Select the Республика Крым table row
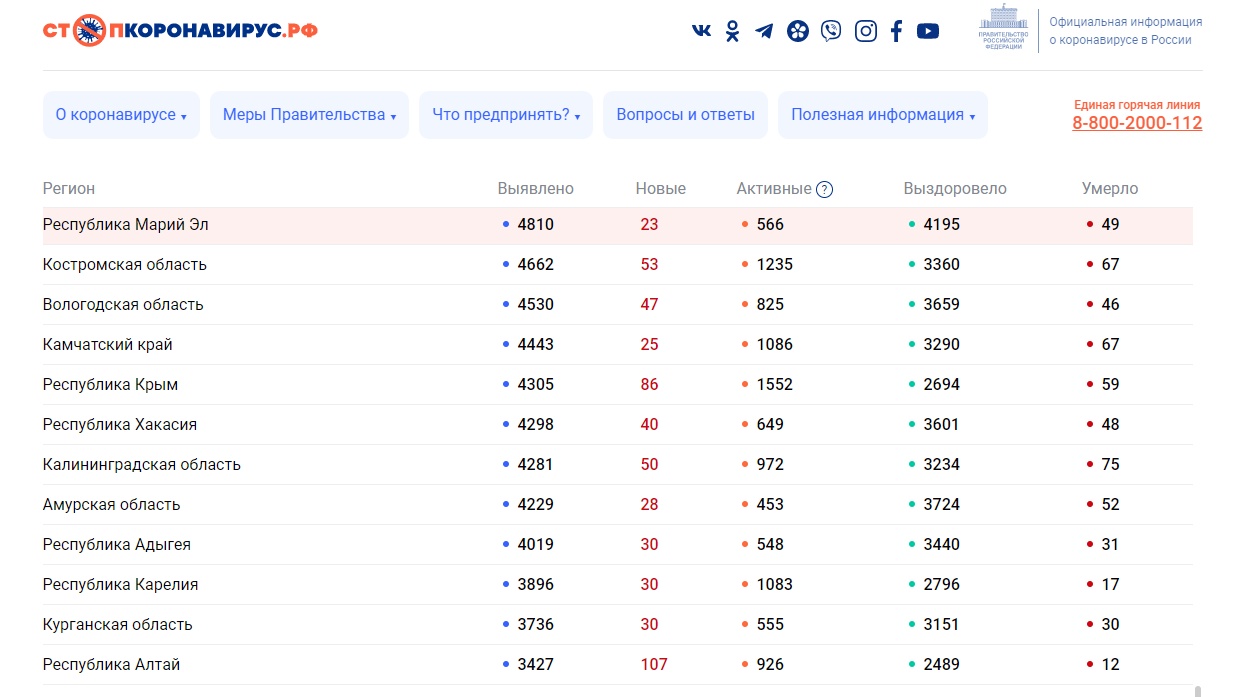This screenshot has height=697, width=1235. coord(110,385)
